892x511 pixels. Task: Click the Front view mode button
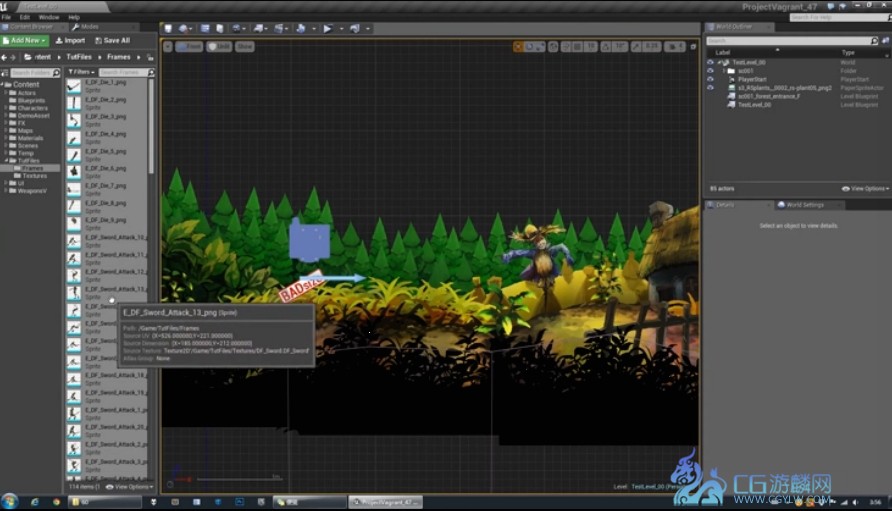pyautogui.click(x=189, y=47)
